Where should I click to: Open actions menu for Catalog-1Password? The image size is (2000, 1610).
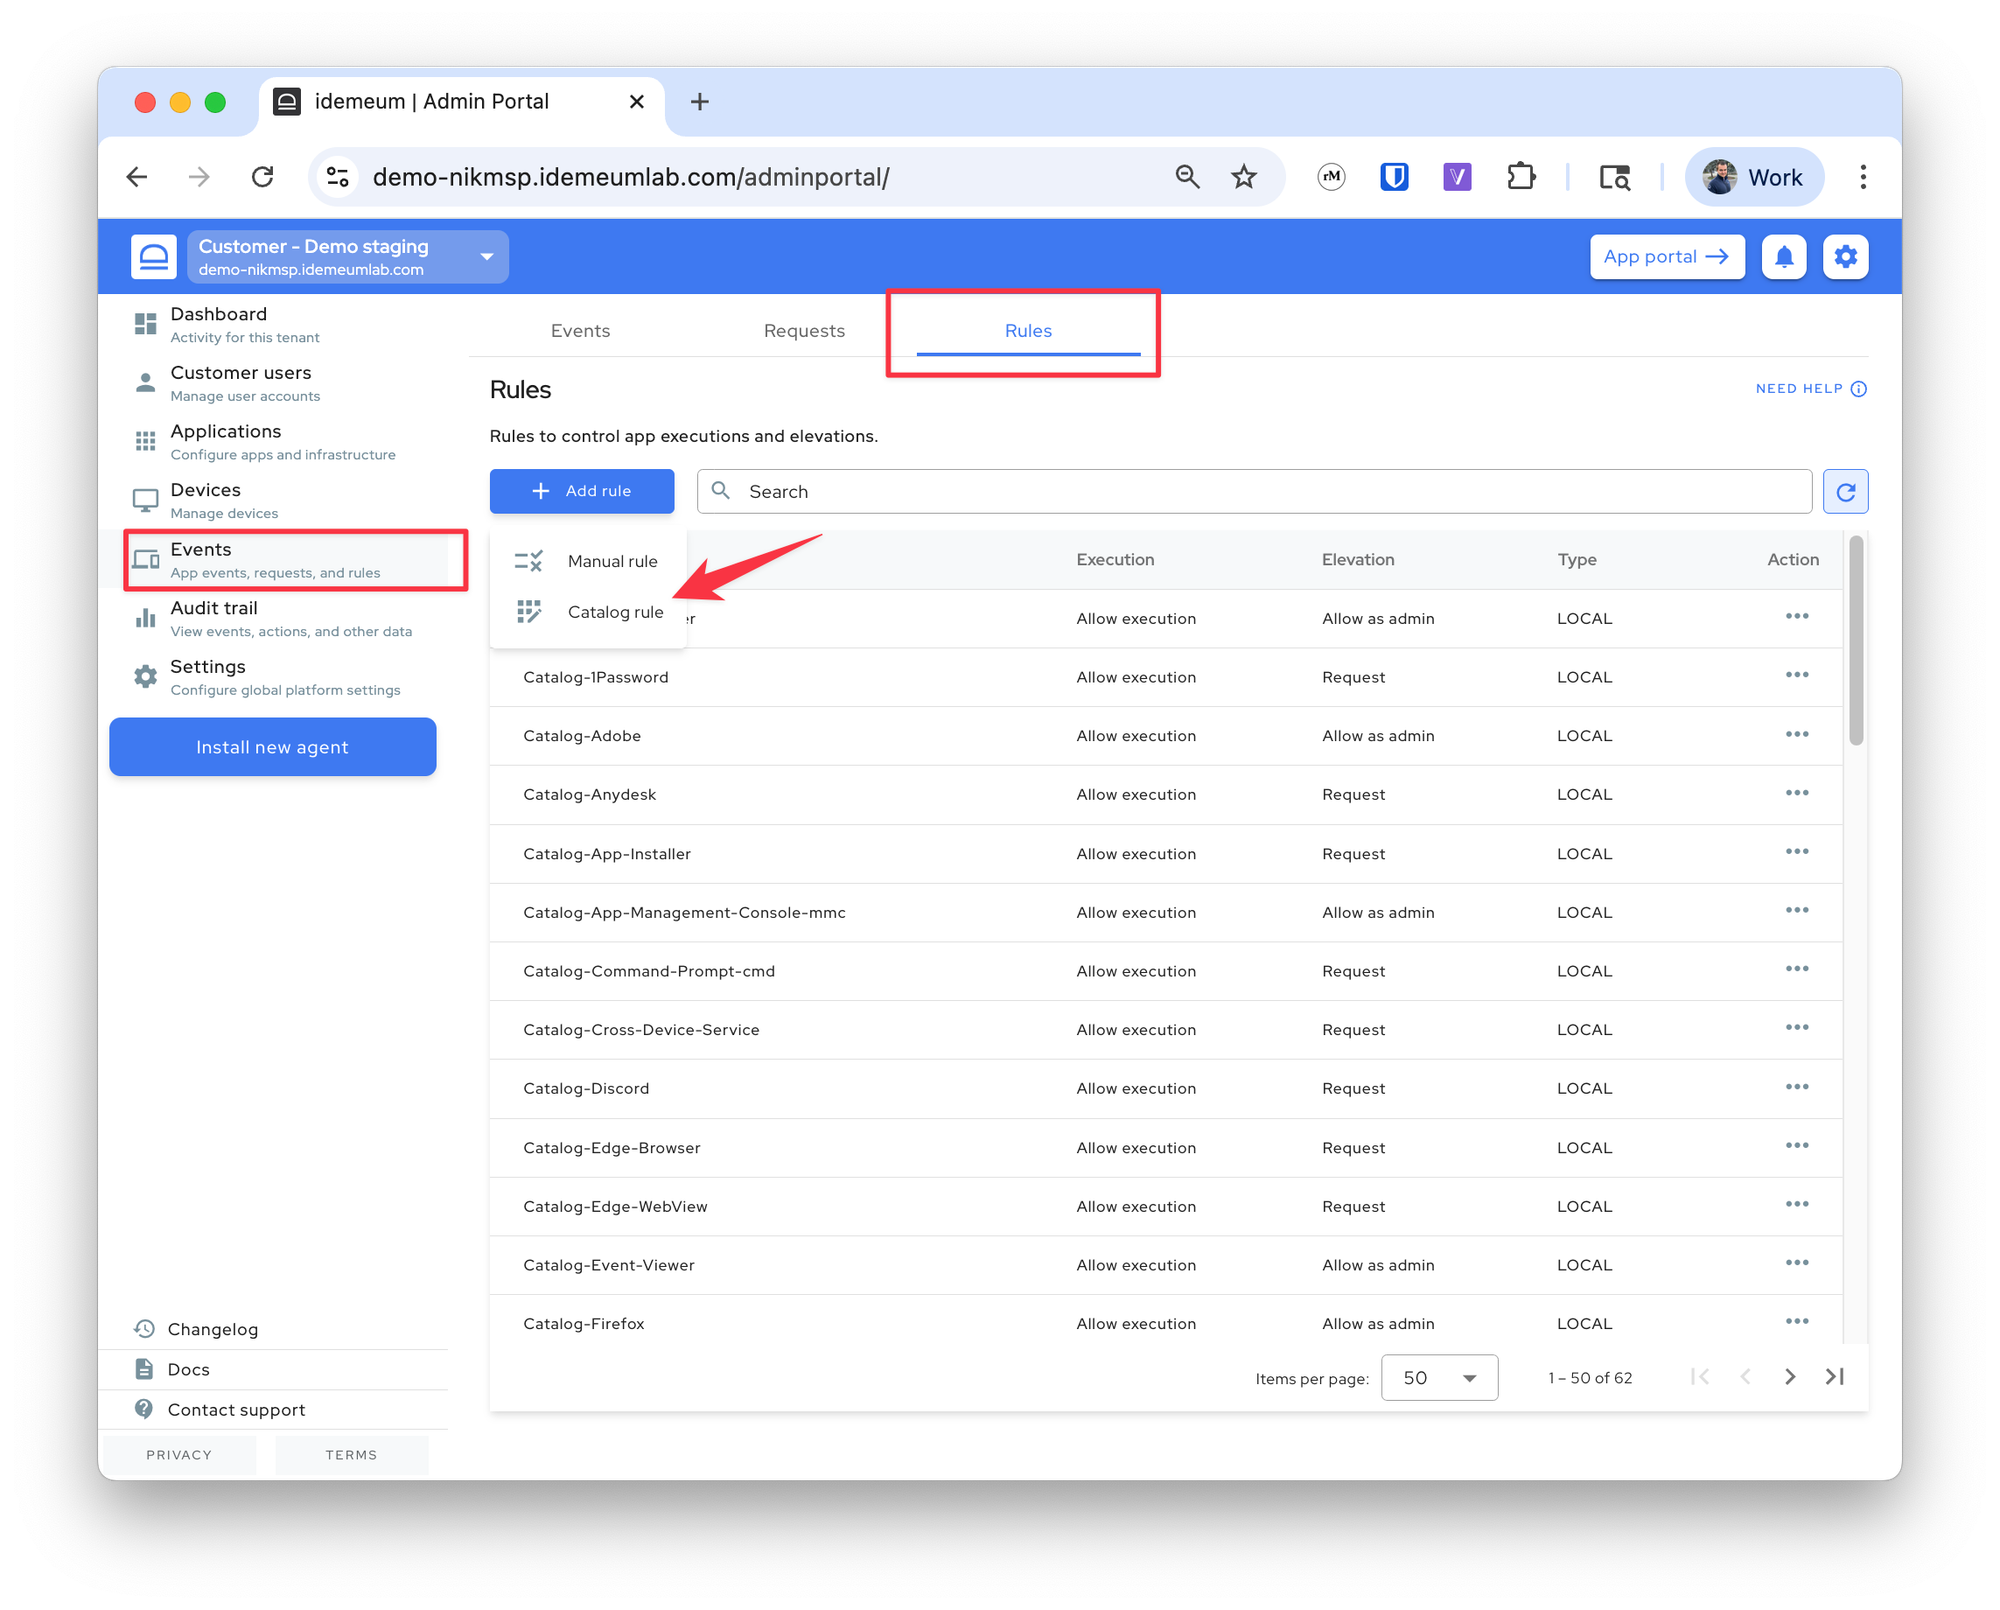point(1797,676)
